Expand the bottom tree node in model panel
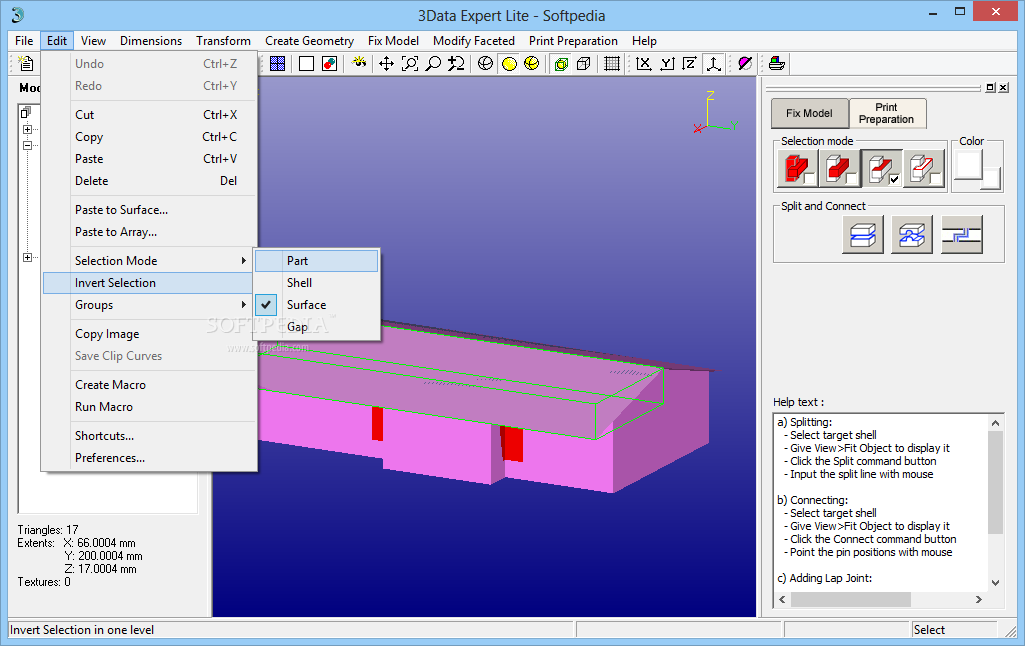The width and height of the screenshot is (1025, 646). [27, 258]
